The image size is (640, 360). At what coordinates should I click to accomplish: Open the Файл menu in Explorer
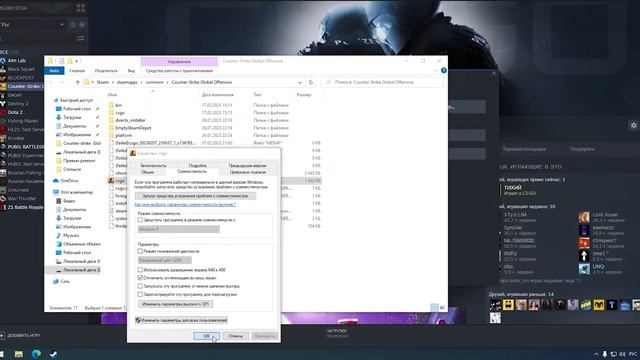pyautogui.click(x=54, y=71)
